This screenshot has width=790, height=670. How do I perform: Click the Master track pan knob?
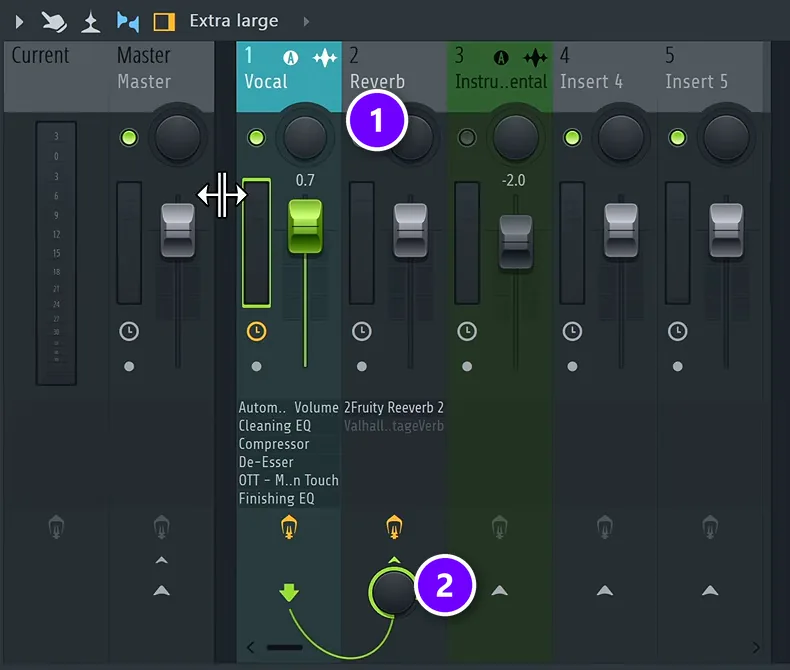pos(177,137)
